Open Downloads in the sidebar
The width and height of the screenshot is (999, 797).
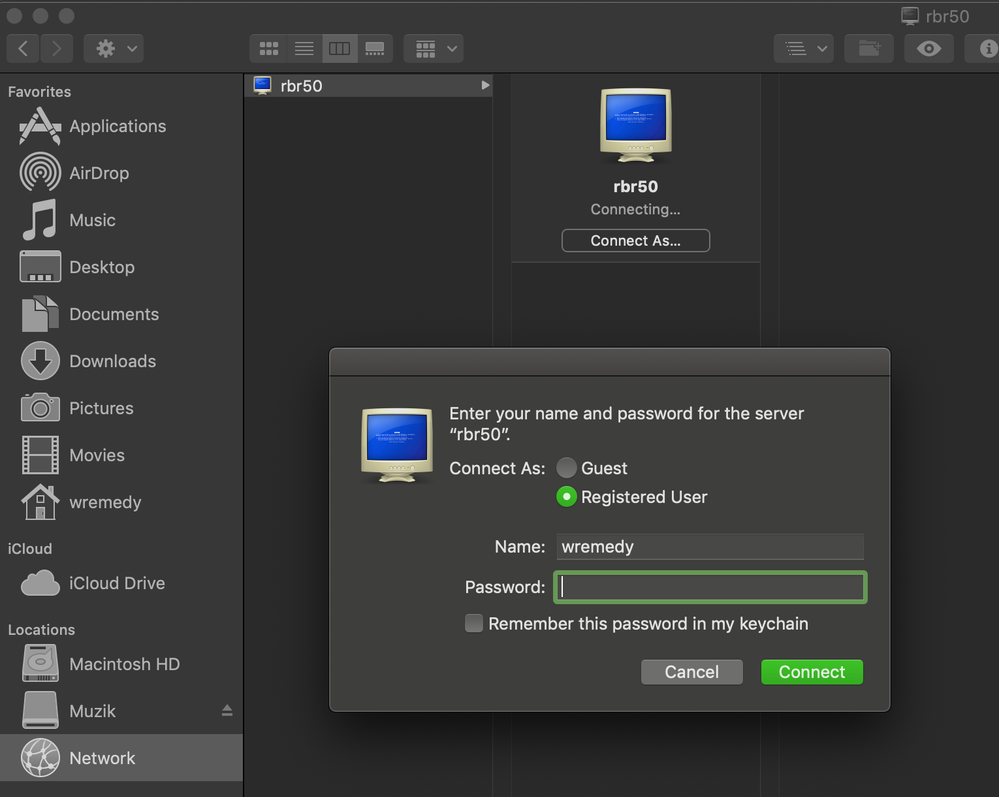point(112,361)
